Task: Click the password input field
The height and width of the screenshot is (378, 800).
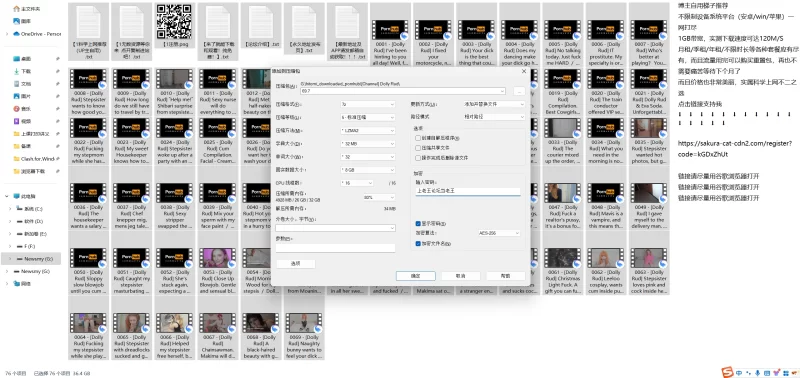Action: [468, 191]
